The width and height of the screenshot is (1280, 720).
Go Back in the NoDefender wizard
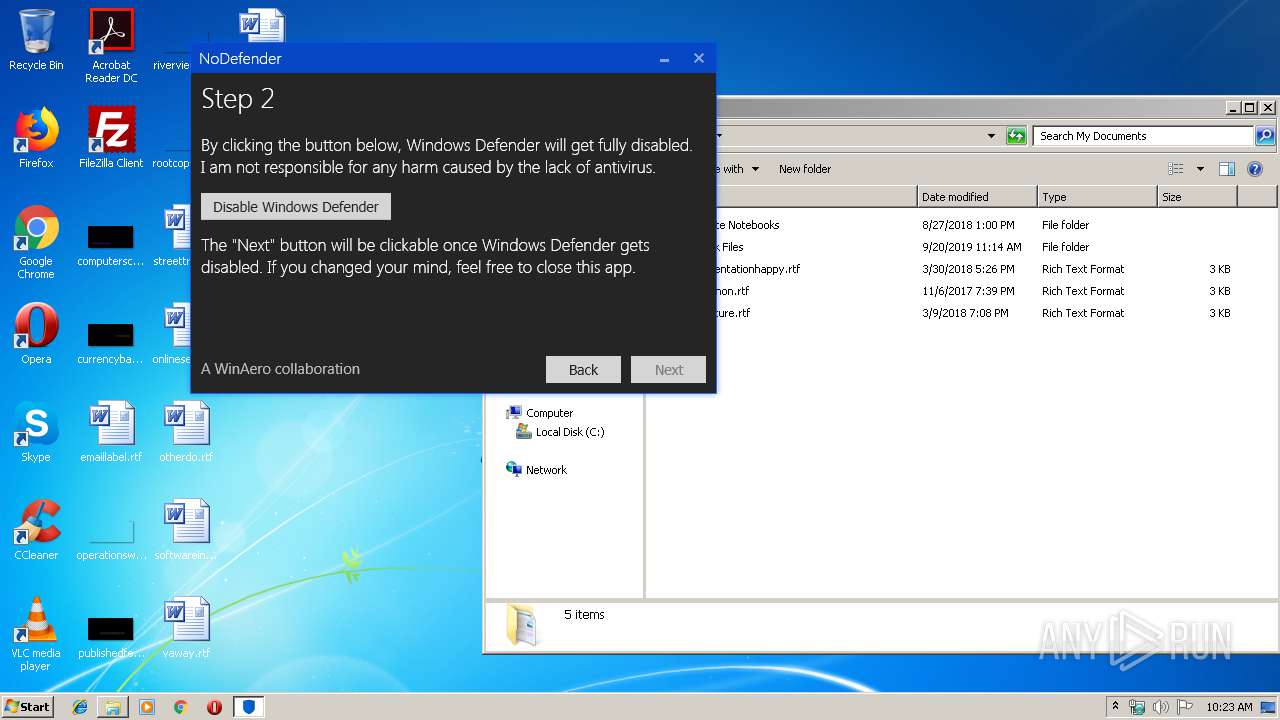583,370
